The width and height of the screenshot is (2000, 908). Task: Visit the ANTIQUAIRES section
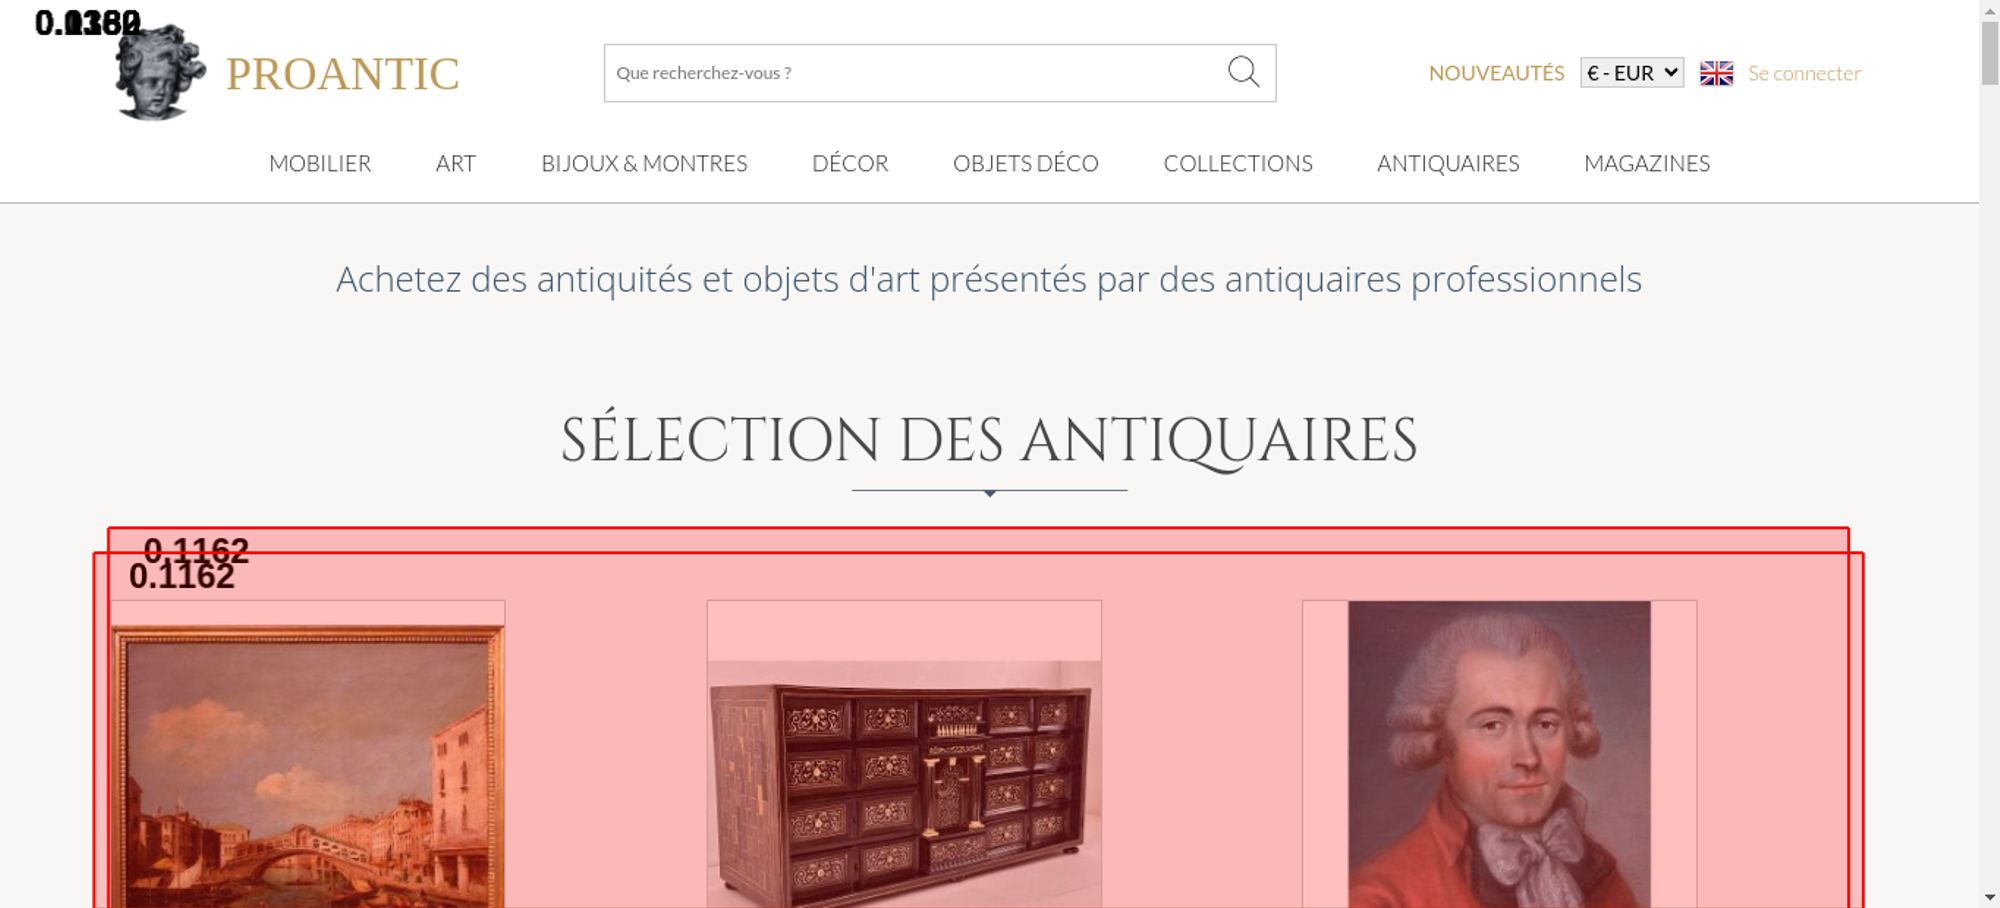coord(1448,163)
